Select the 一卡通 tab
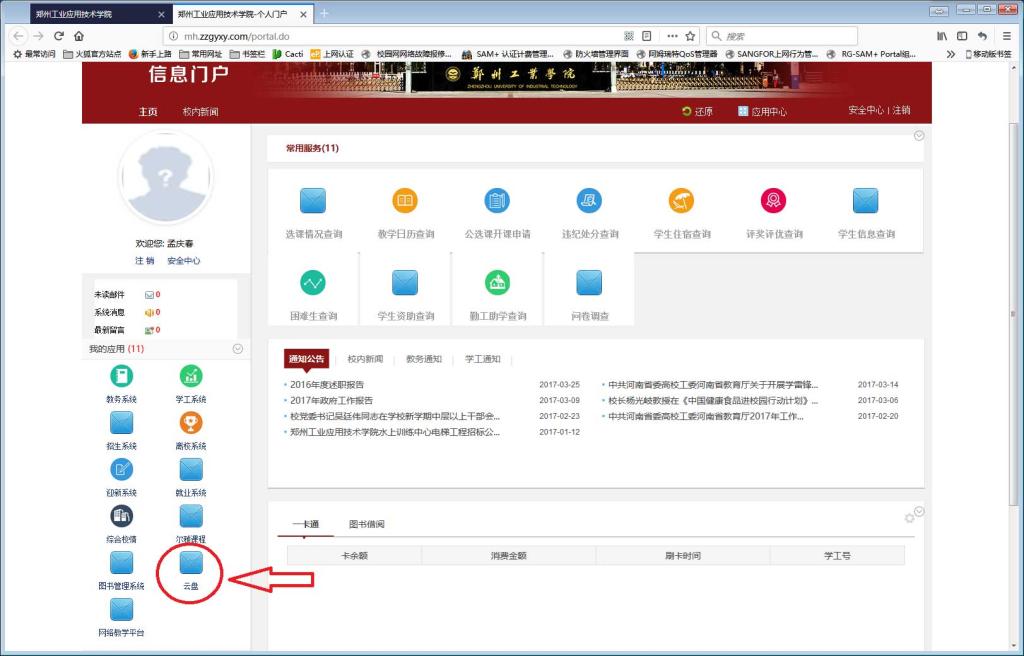The width and height of the screenshot is (1024, 656). 306,524
